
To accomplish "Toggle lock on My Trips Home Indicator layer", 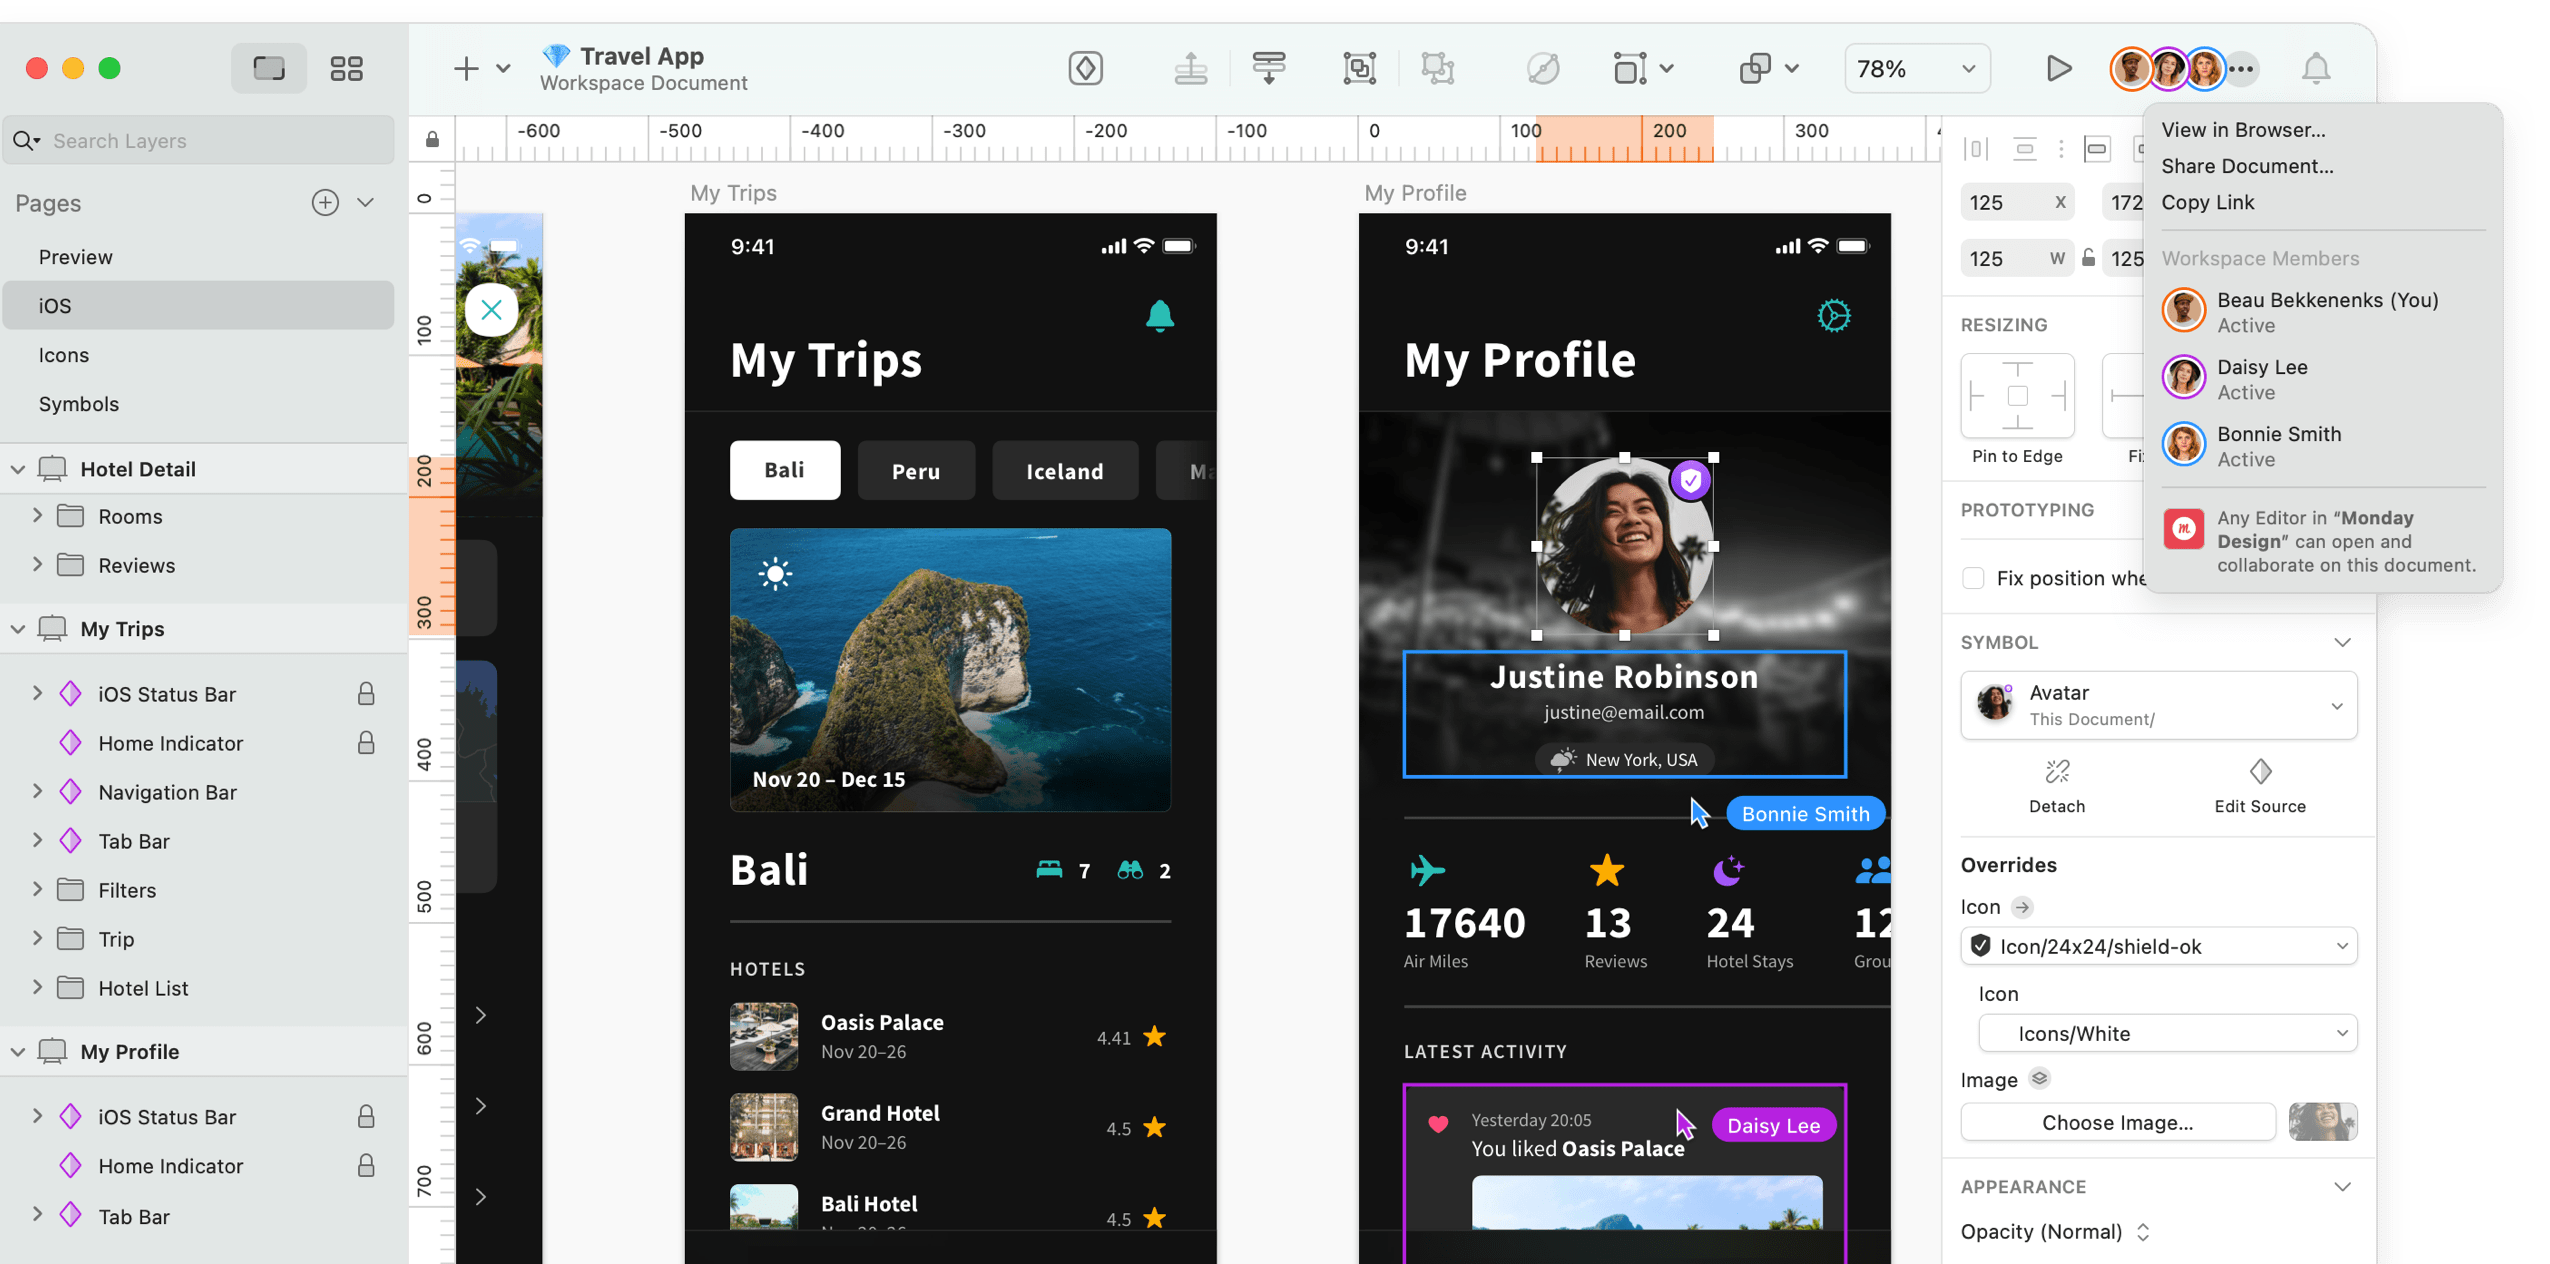I will click(x=366, y=743).
